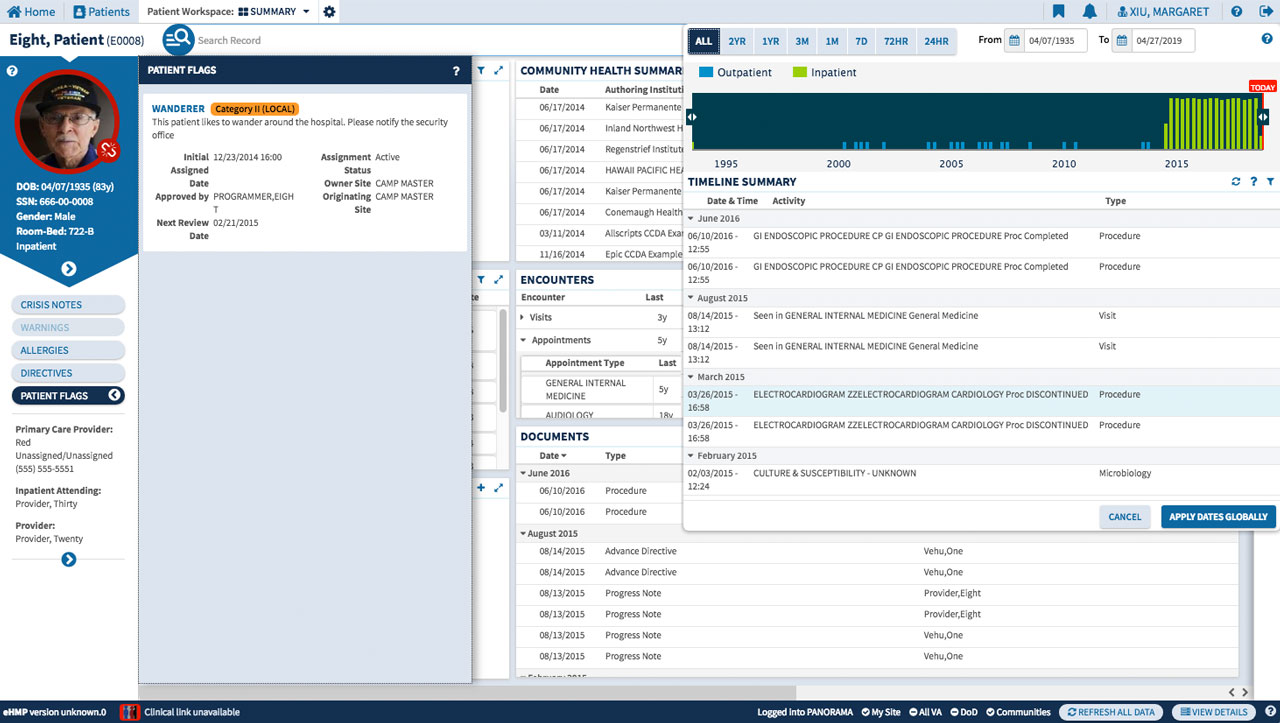This screenshot has height=723, width=1280.
Task: Open the From date calendar picker
Action: click(x=1014, y=40)
